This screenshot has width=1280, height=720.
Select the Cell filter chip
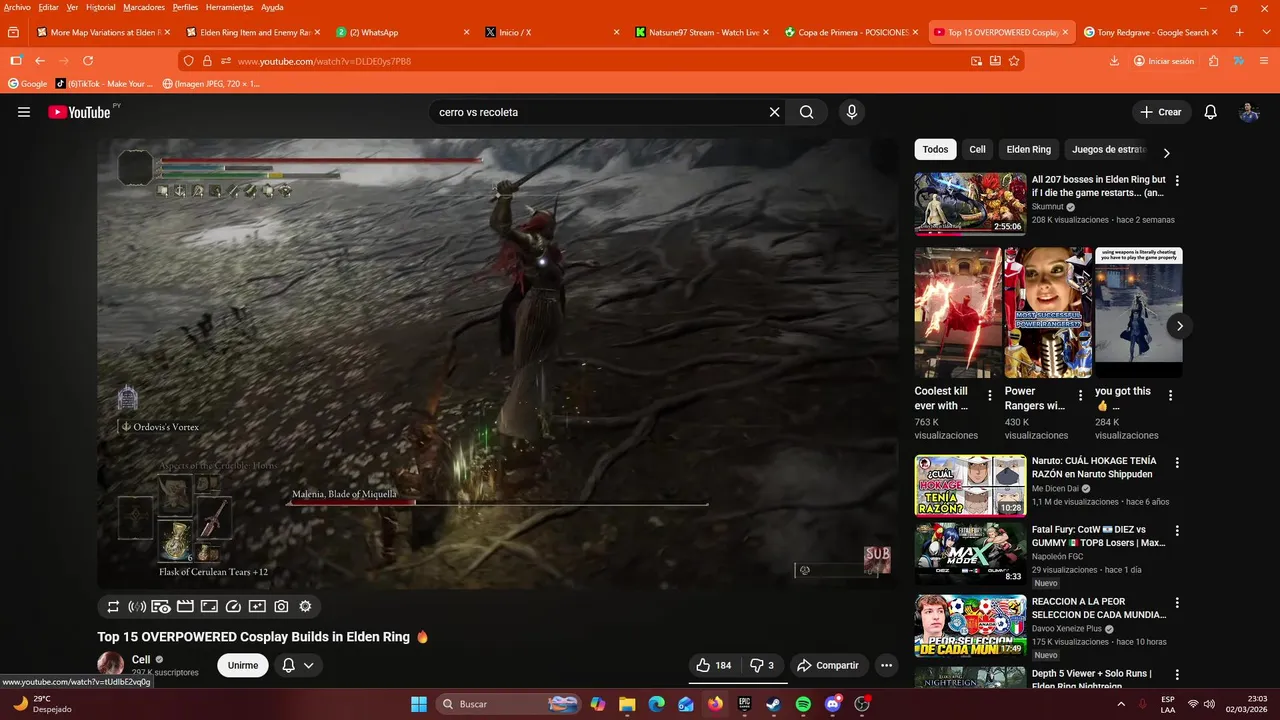coord(977,150)
